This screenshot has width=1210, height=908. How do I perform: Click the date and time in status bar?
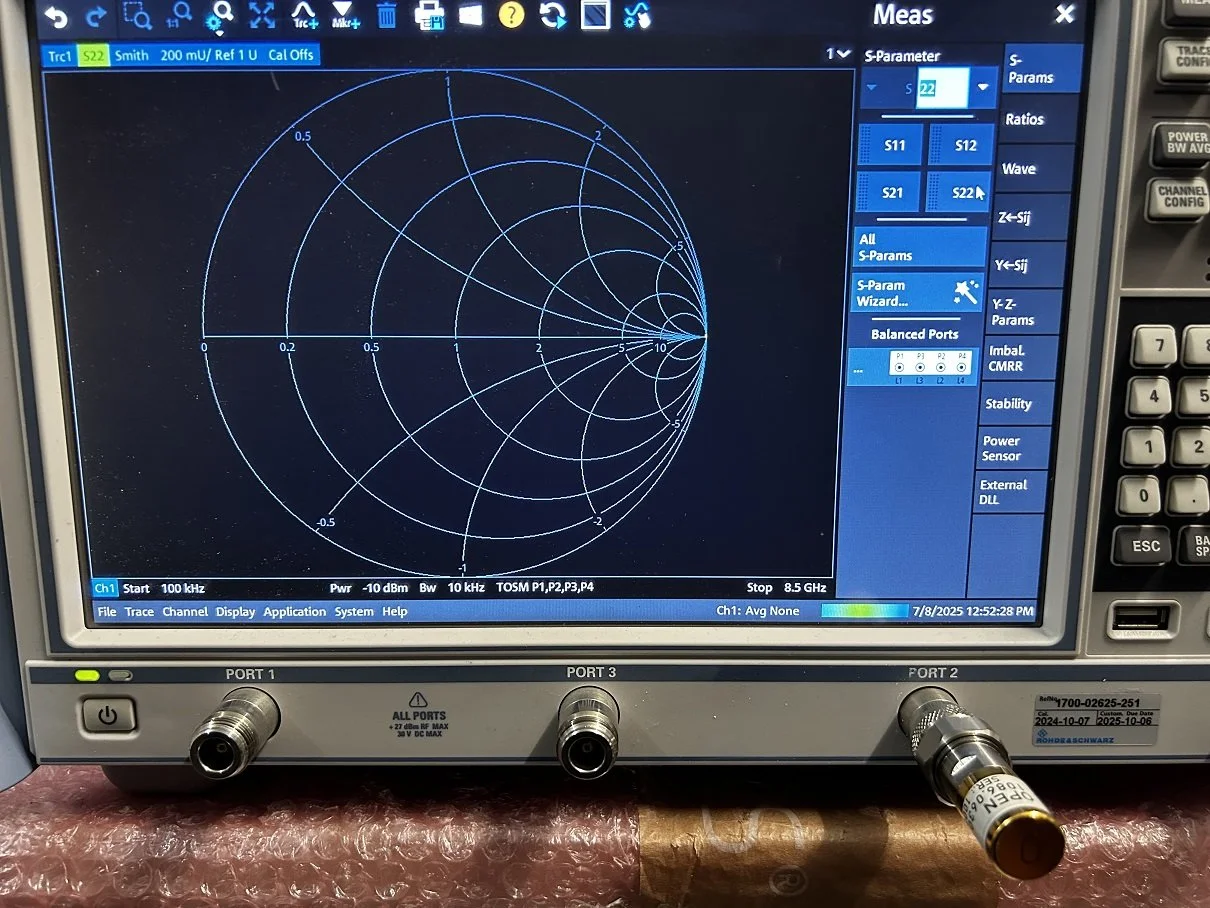pyautogui.click(x=973, y=610)
